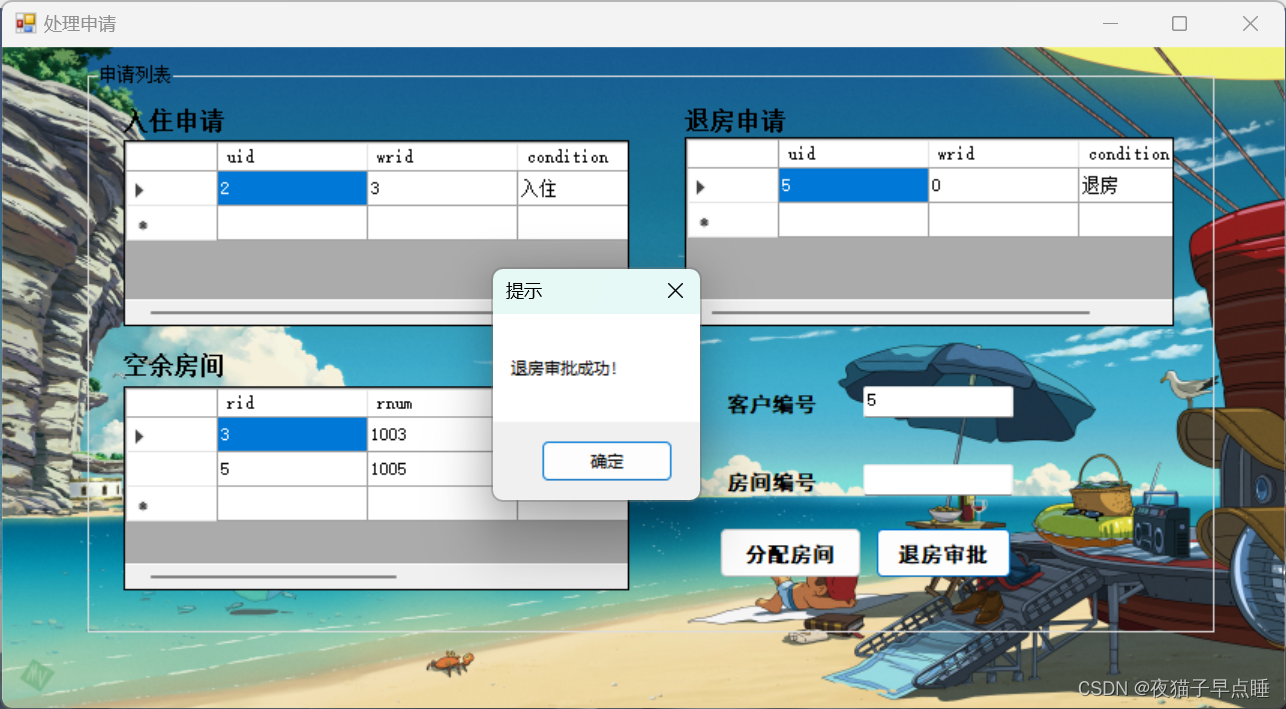Viewport: 1286px width, 709px height.
Task: Click the 处理申请 window app icon
Action: 25,23
